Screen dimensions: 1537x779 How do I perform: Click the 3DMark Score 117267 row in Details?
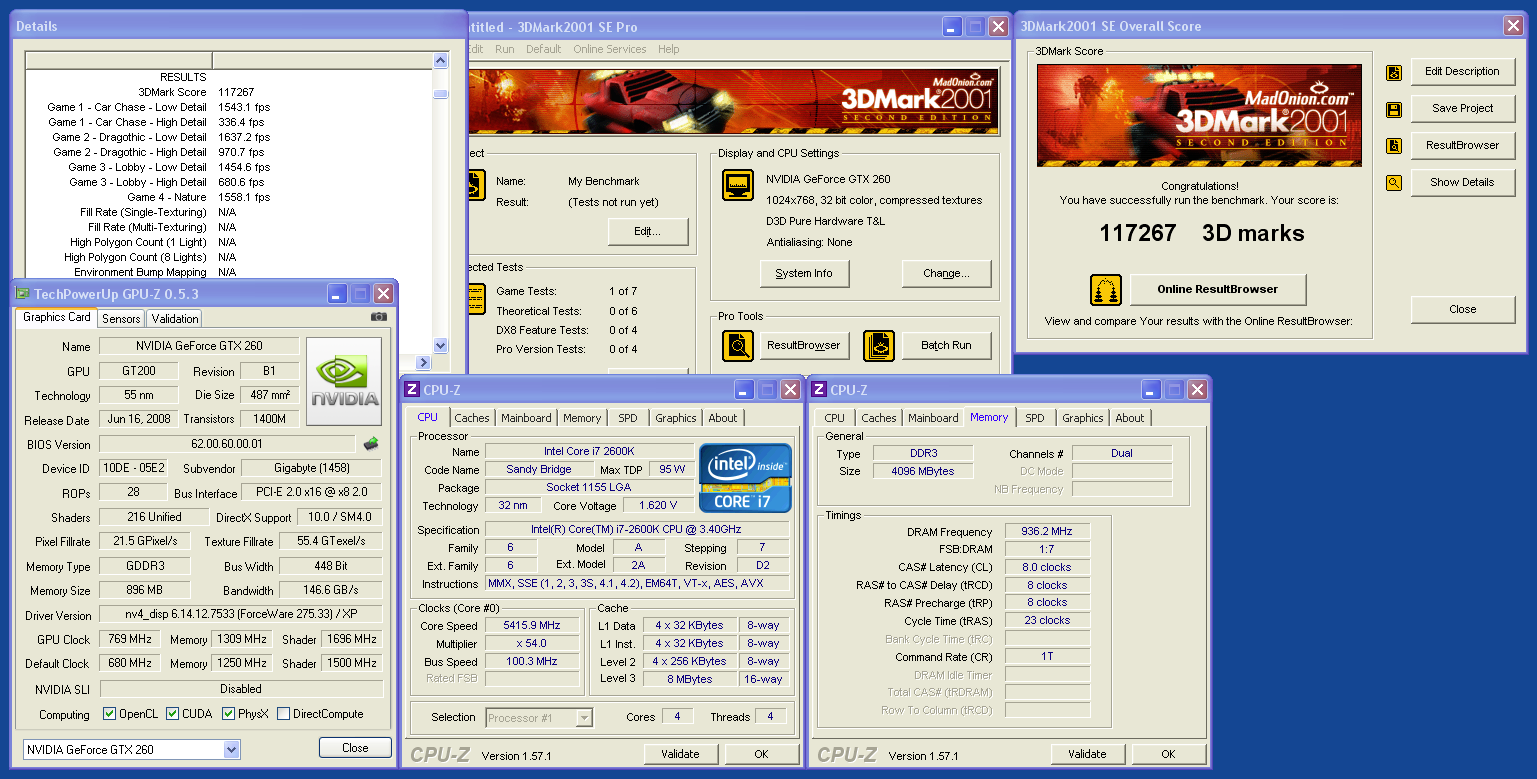[229, 92]
